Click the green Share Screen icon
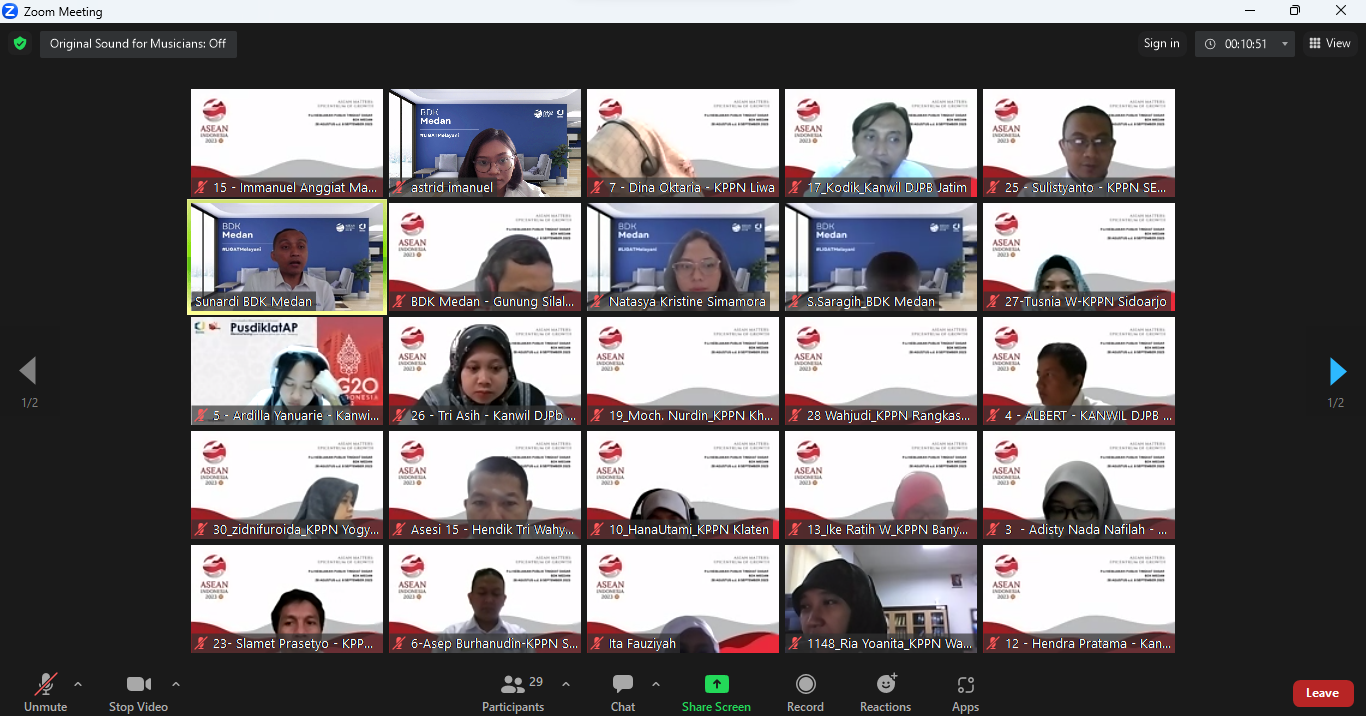 click(x=716, y=685)
